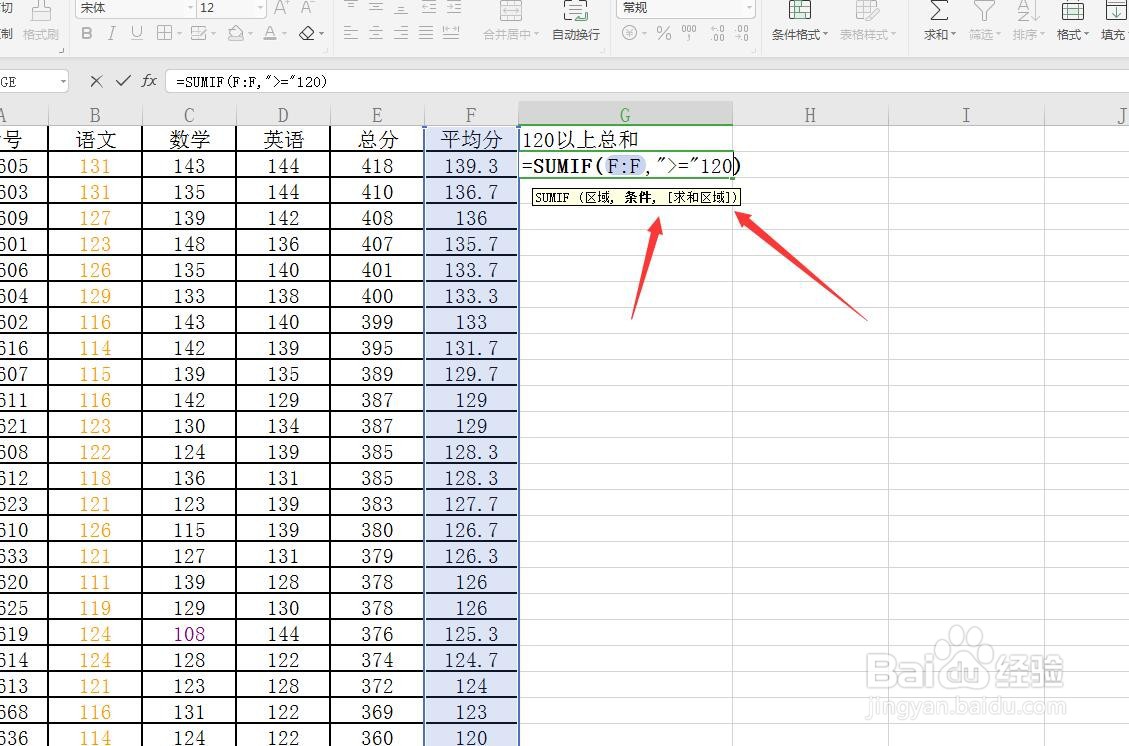1129x746 pixels.
Task: Open the font size dropdown 12
Action: pyautogui.click(x=261, y=8)
